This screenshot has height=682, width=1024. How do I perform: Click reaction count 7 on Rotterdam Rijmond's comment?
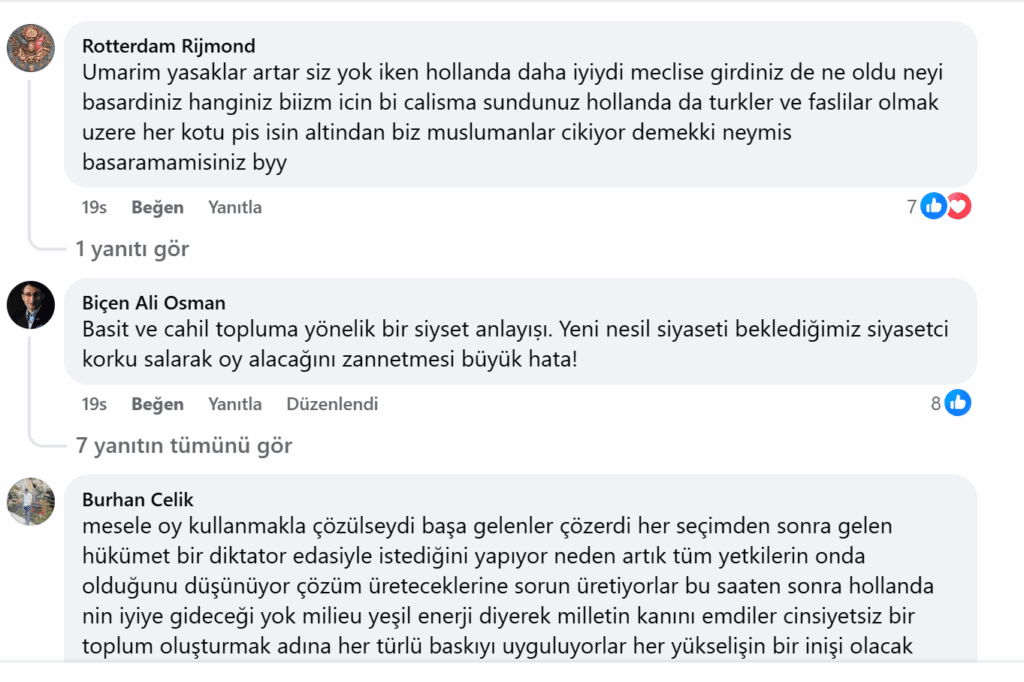911,208
